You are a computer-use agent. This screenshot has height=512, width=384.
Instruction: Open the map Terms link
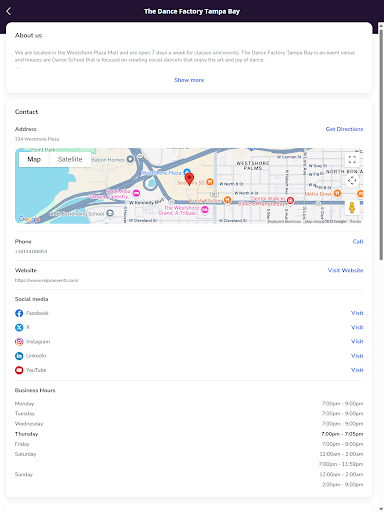point(356,221)
